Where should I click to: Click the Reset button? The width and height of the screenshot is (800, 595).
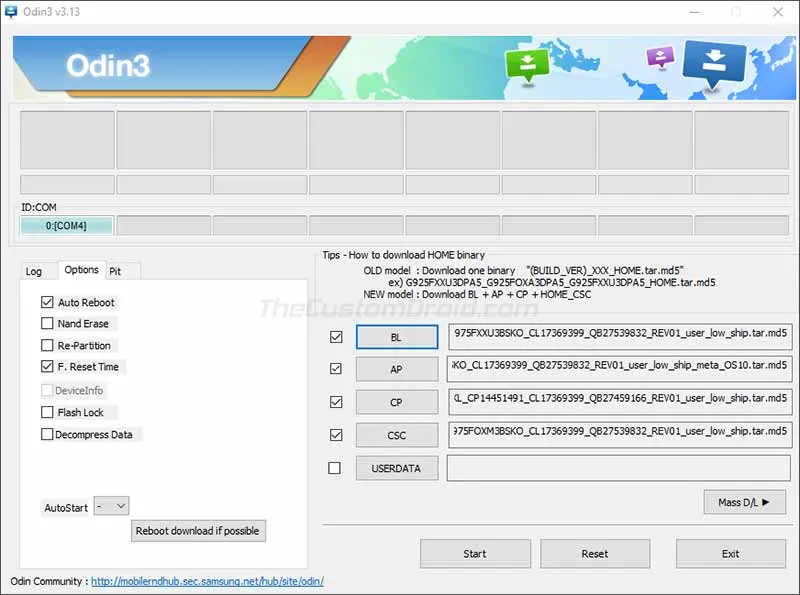click(595, 553)
